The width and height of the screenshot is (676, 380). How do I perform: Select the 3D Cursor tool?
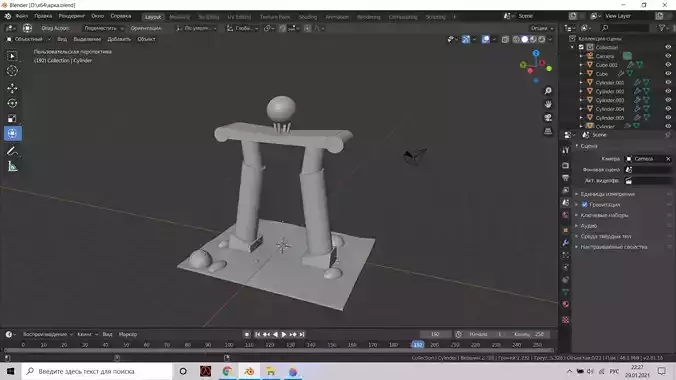12,71
